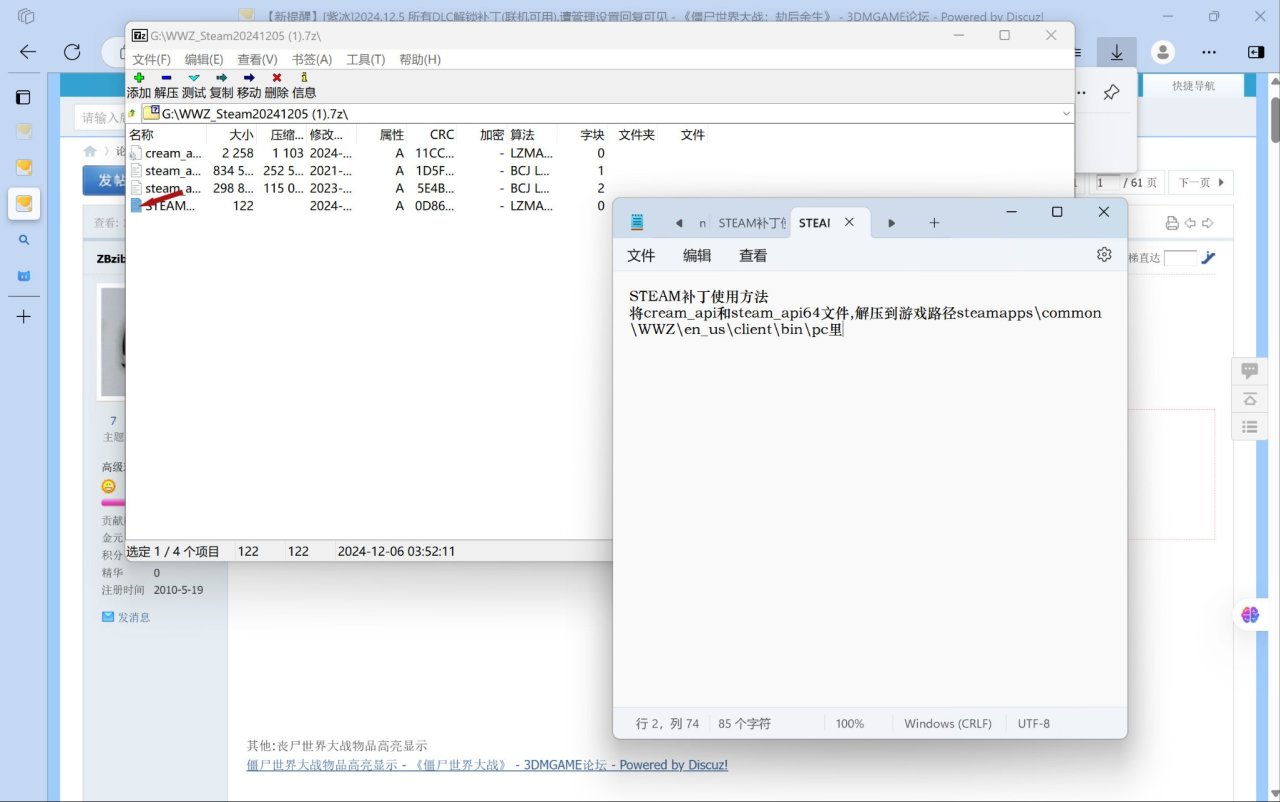Toggle the browser sidebar icon at top right
1280x802 pixels.
1256,52
